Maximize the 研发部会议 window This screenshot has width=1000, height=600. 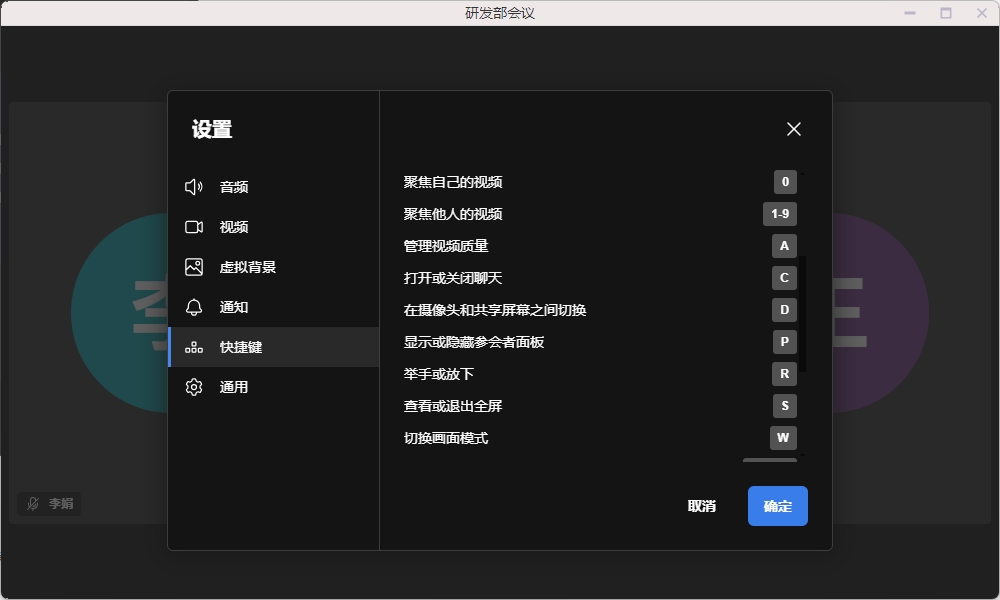[x=946, y=13]
